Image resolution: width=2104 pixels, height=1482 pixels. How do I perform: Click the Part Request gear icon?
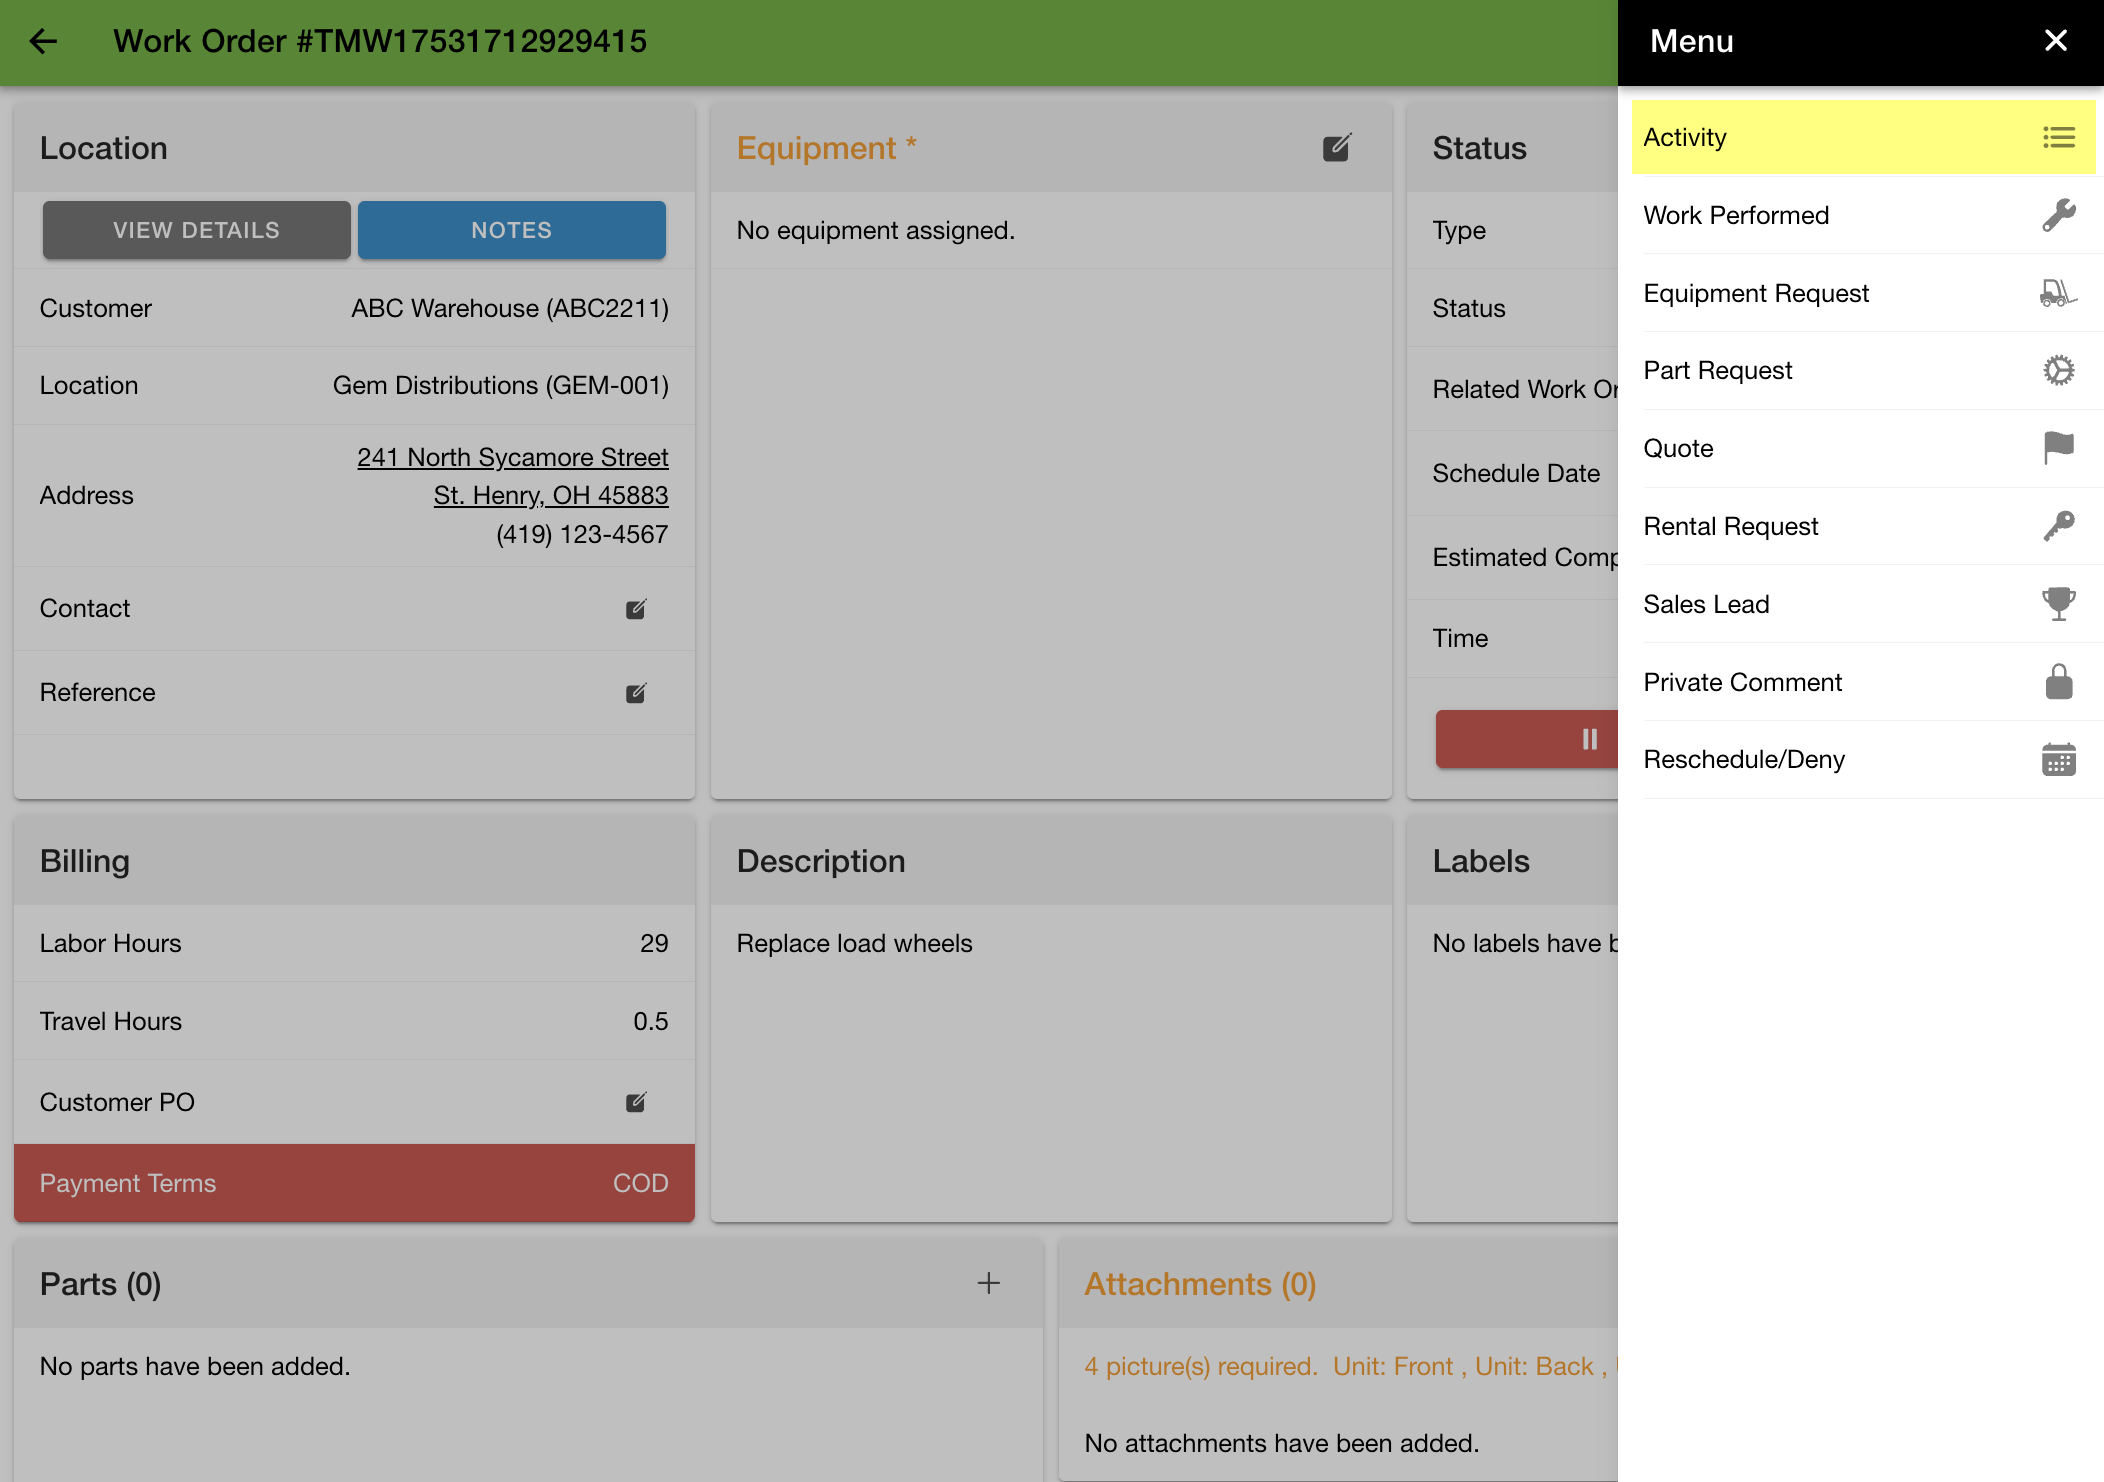tap(2058, 371)
